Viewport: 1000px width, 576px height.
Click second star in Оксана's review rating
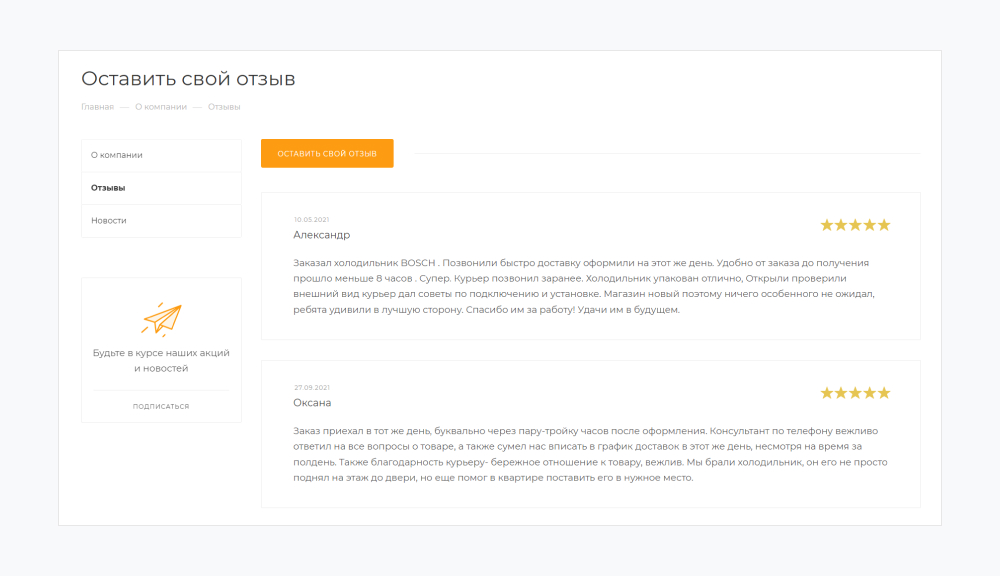pyautogui.click(x=841, y=393)
